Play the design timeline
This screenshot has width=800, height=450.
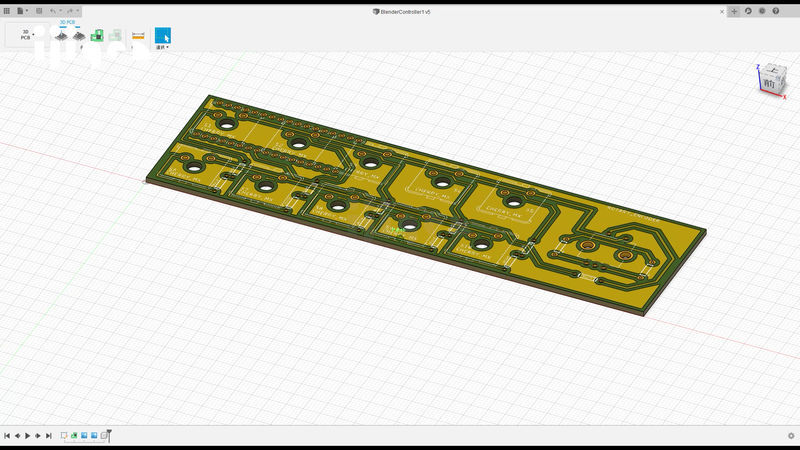pyautogui.click(x=28, y=436)
